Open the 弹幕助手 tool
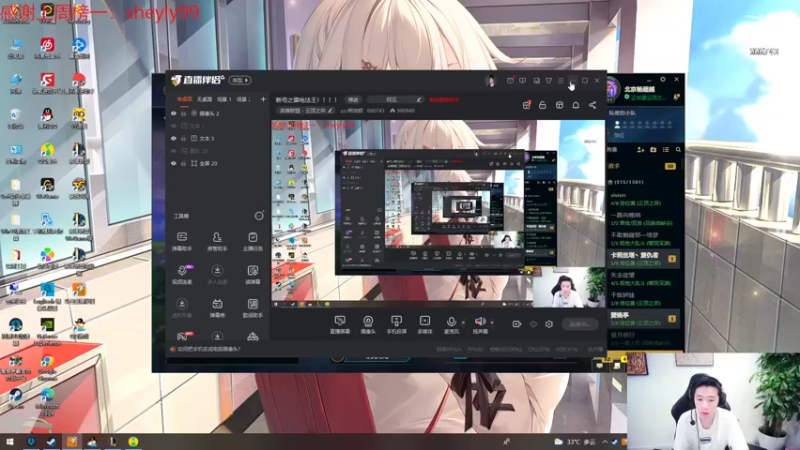The image size is (800, 450). coord(182,241)
